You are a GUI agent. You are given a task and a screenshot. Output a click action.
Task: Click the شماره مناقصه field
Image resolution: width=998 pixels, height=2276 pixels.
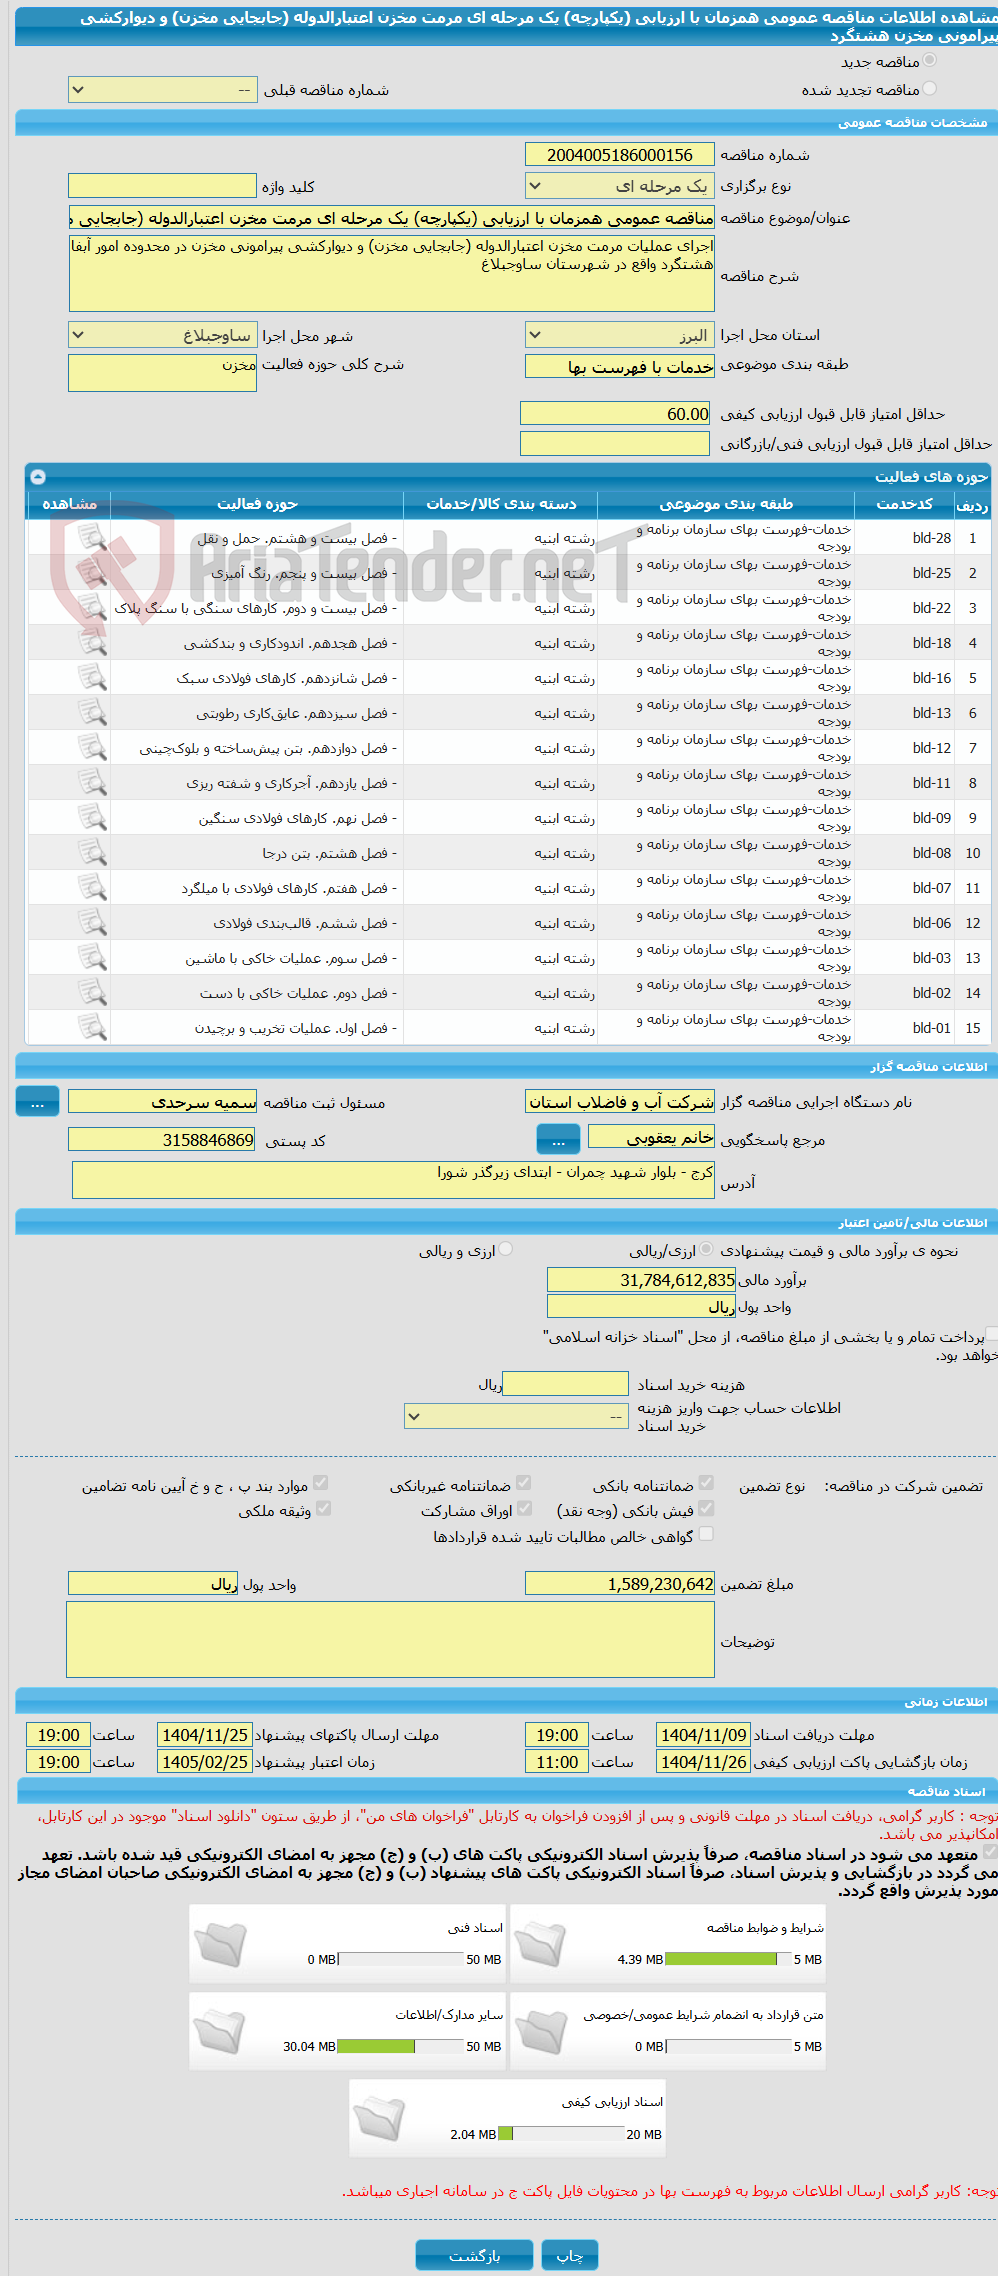coord(620,154)
